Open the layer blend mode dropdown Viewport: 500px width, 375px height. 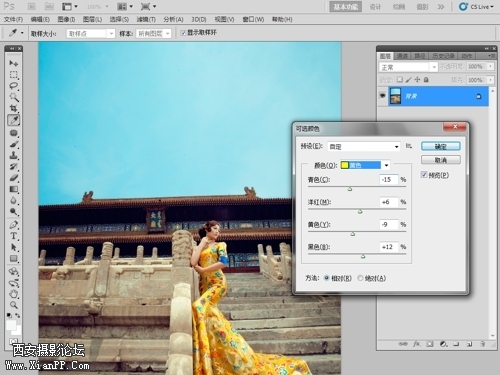click(x=408, y=67)
